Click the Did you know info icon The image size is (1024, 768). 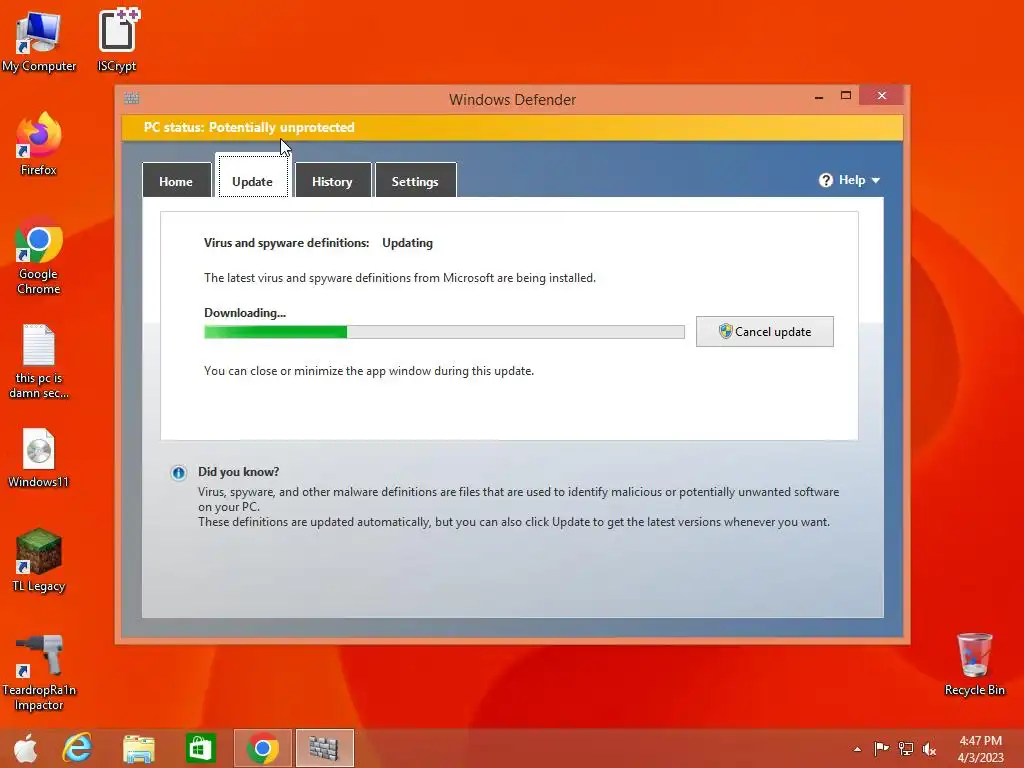pos(178,473)
